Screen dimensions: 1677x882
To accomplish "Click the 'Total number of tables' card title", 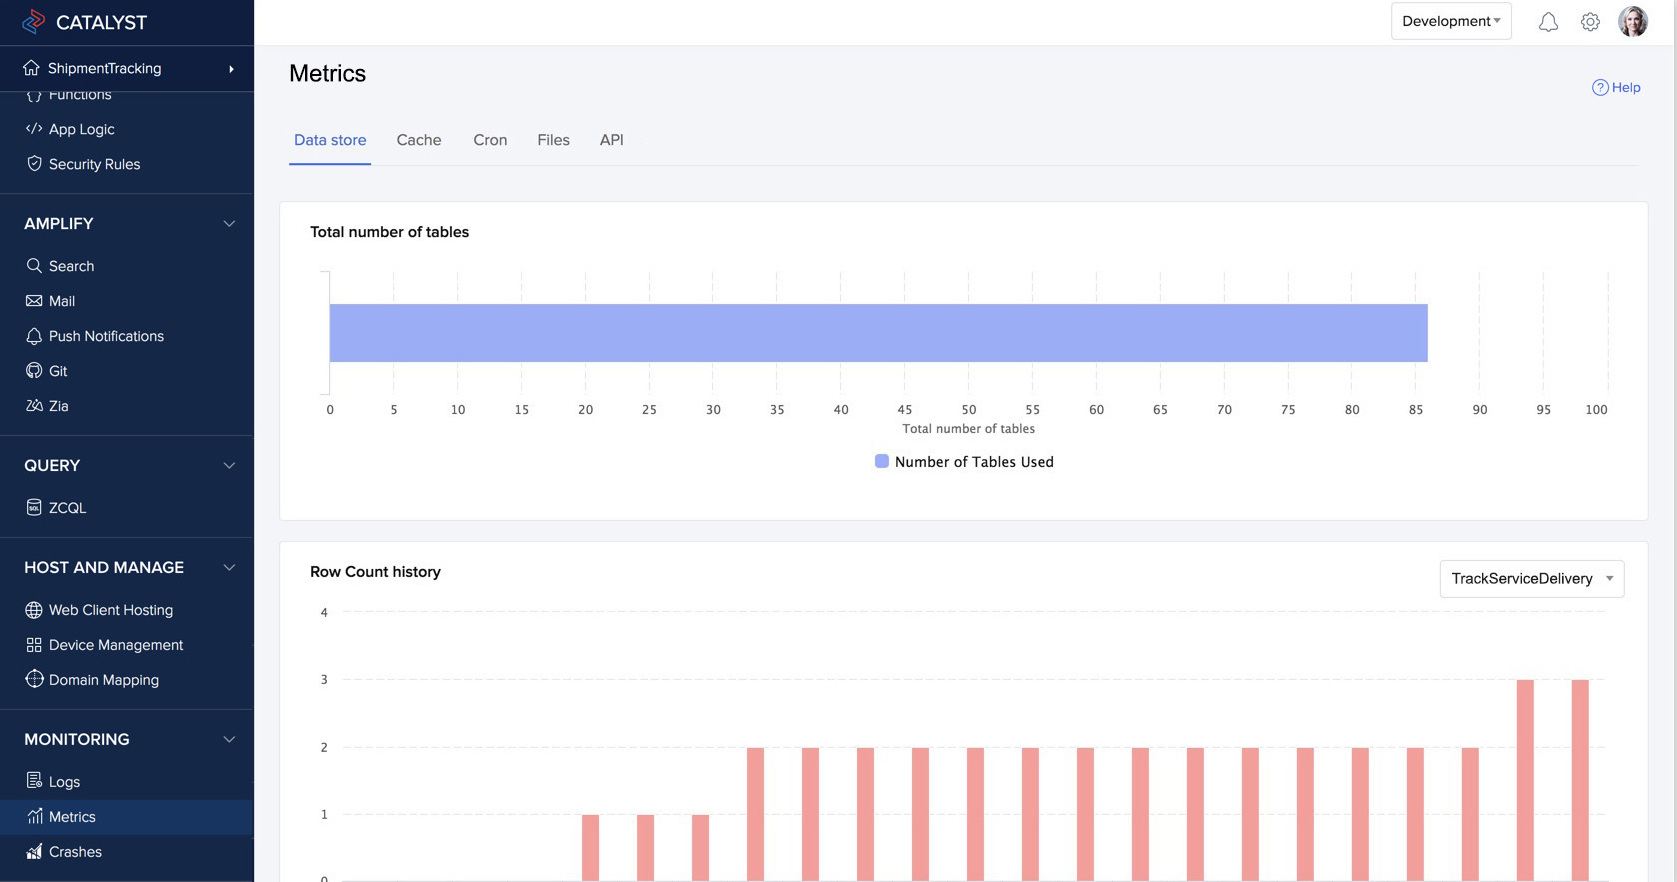I will [389, 232].
